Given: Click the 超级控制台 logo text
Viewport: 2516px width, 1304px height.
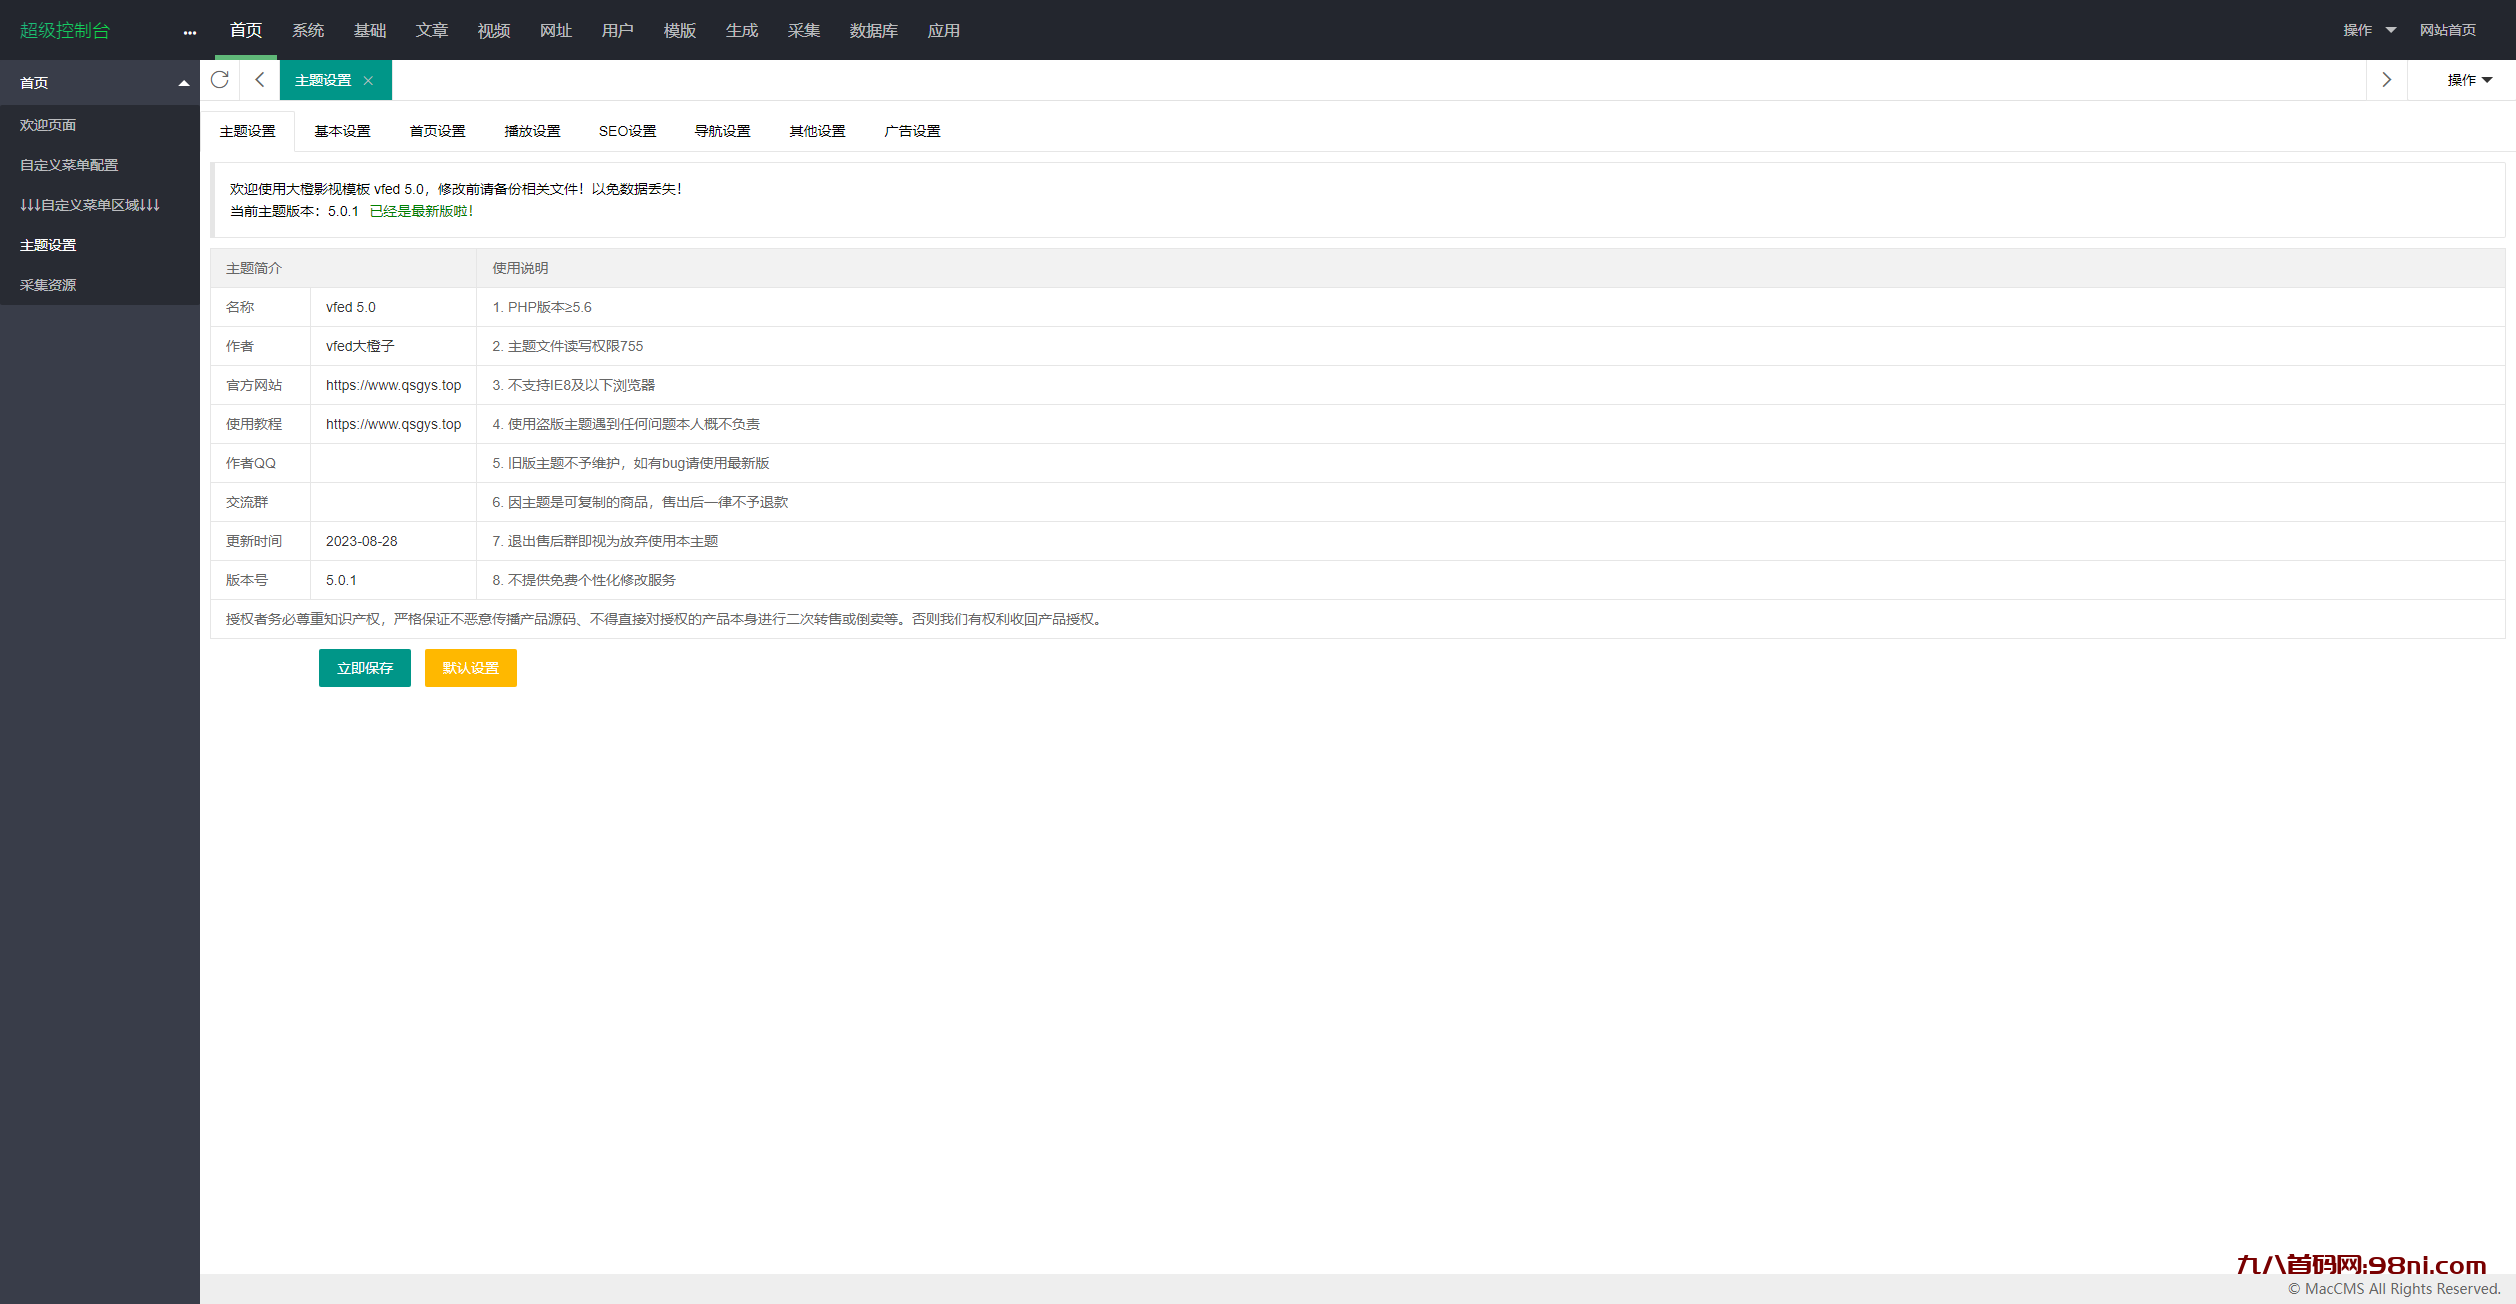Looking at the screenshot, I should click(x=65, y=31).
